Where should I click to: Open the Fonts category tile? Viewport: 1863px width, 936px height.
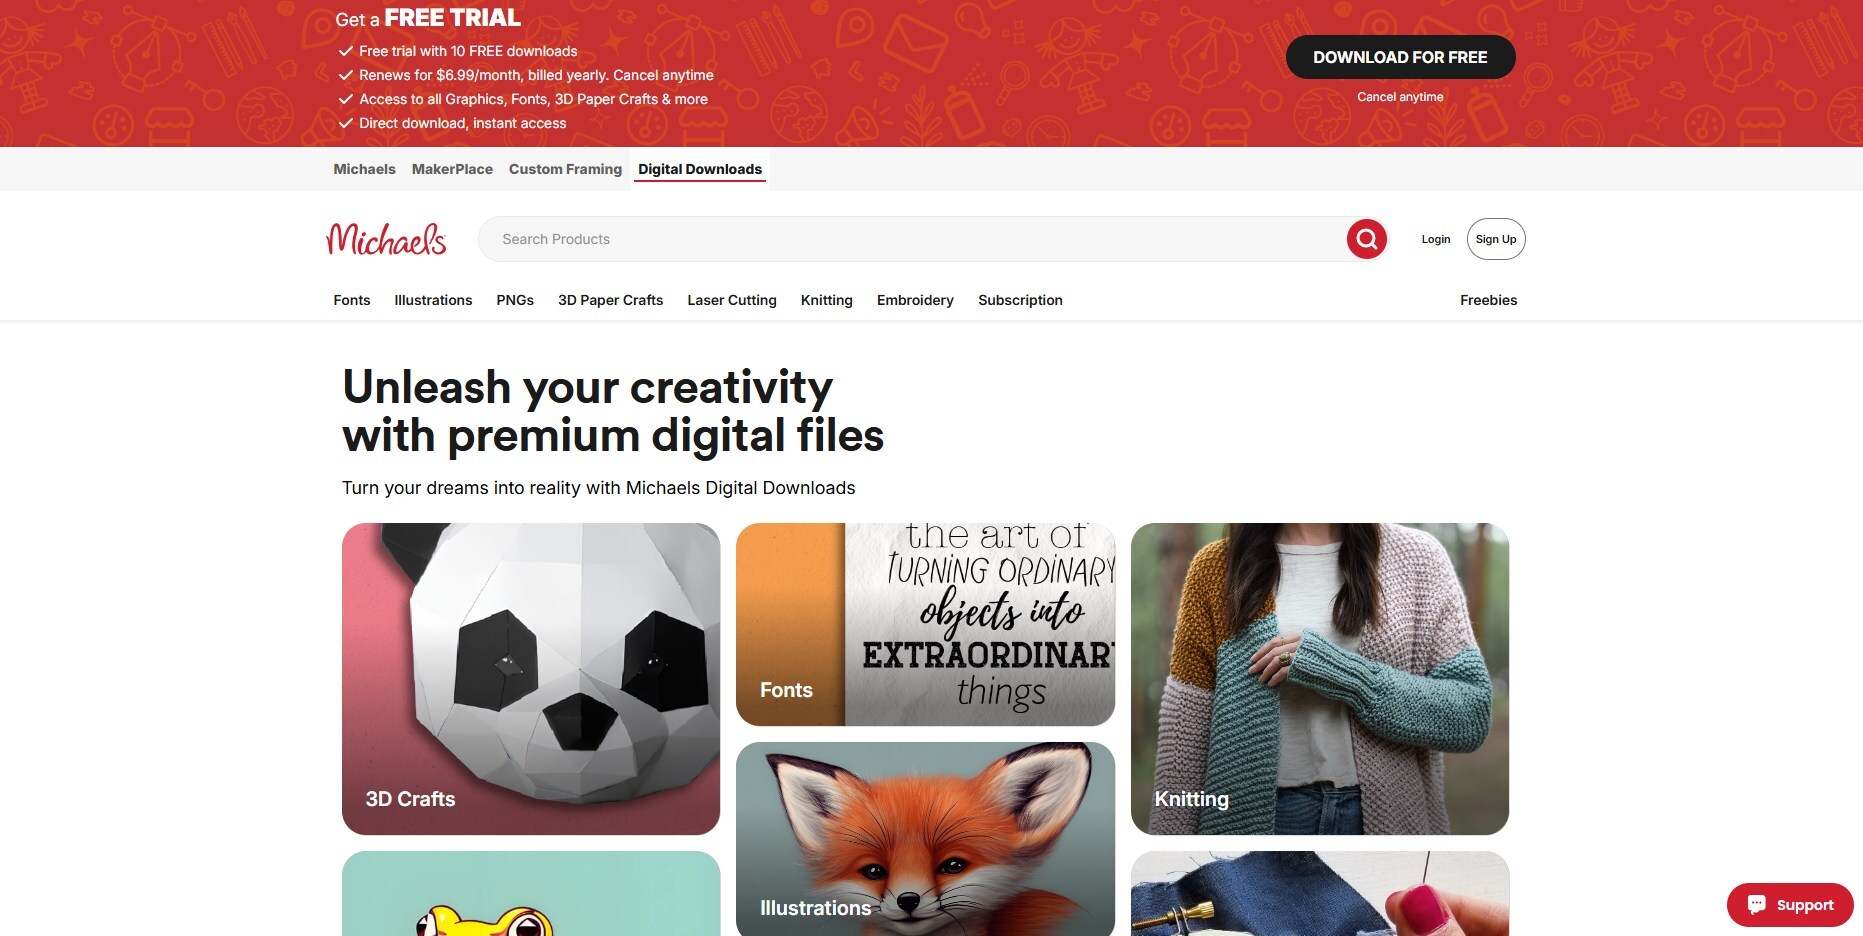(925, 624)
